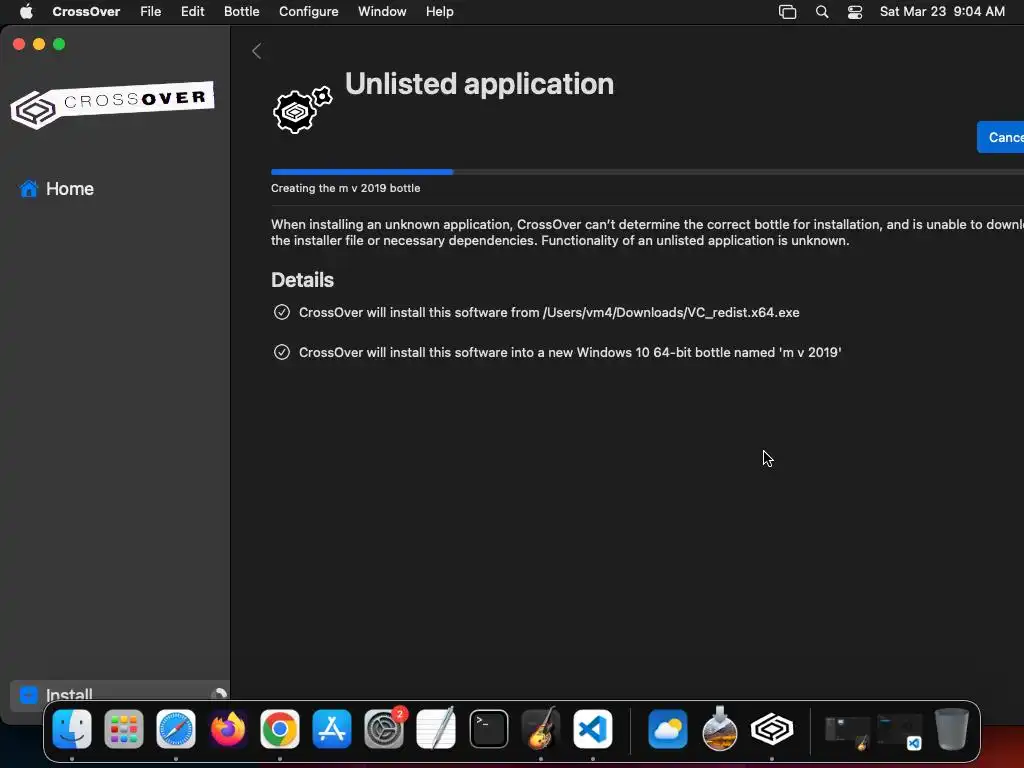
Task: Open the CrossOver application menu
Action: [86, 11]
